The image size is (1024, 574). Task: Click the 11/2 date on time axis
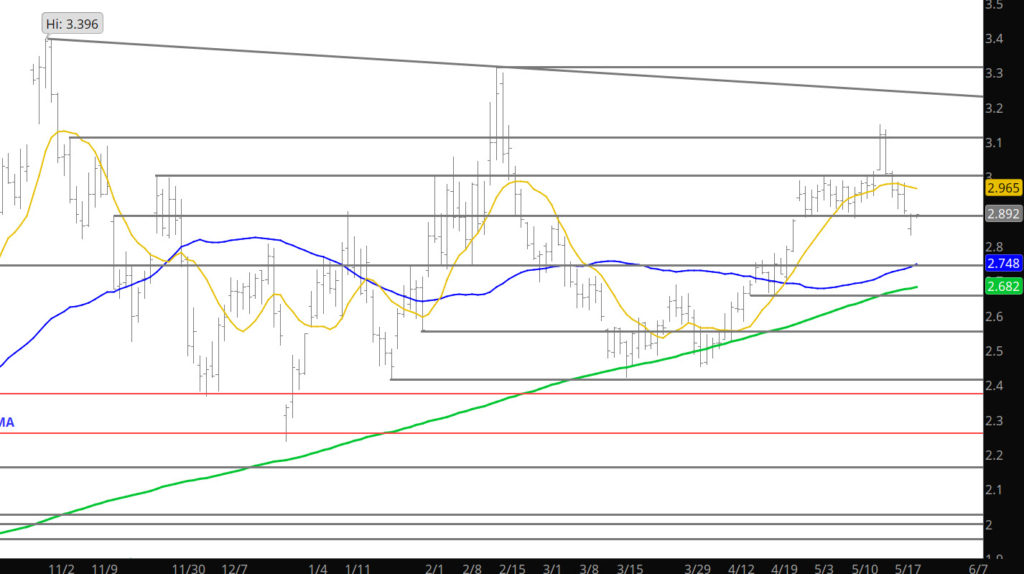[62, 568]
